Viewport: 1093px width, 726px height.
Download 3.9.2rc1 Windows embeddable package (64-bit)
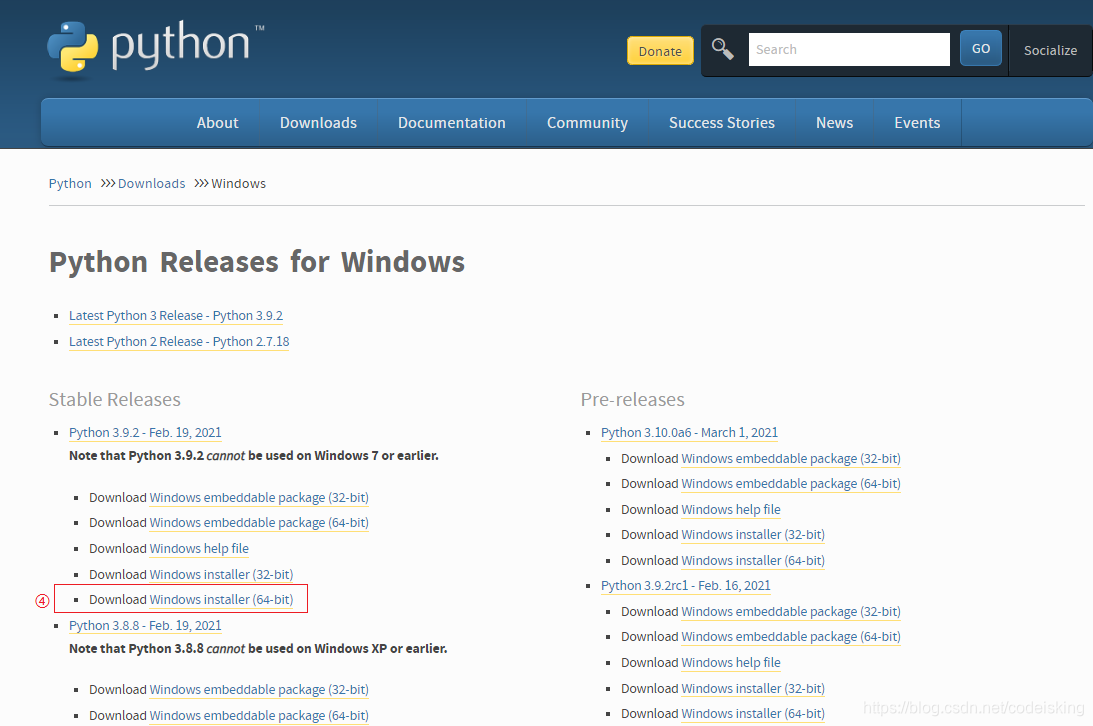(790, 636)
